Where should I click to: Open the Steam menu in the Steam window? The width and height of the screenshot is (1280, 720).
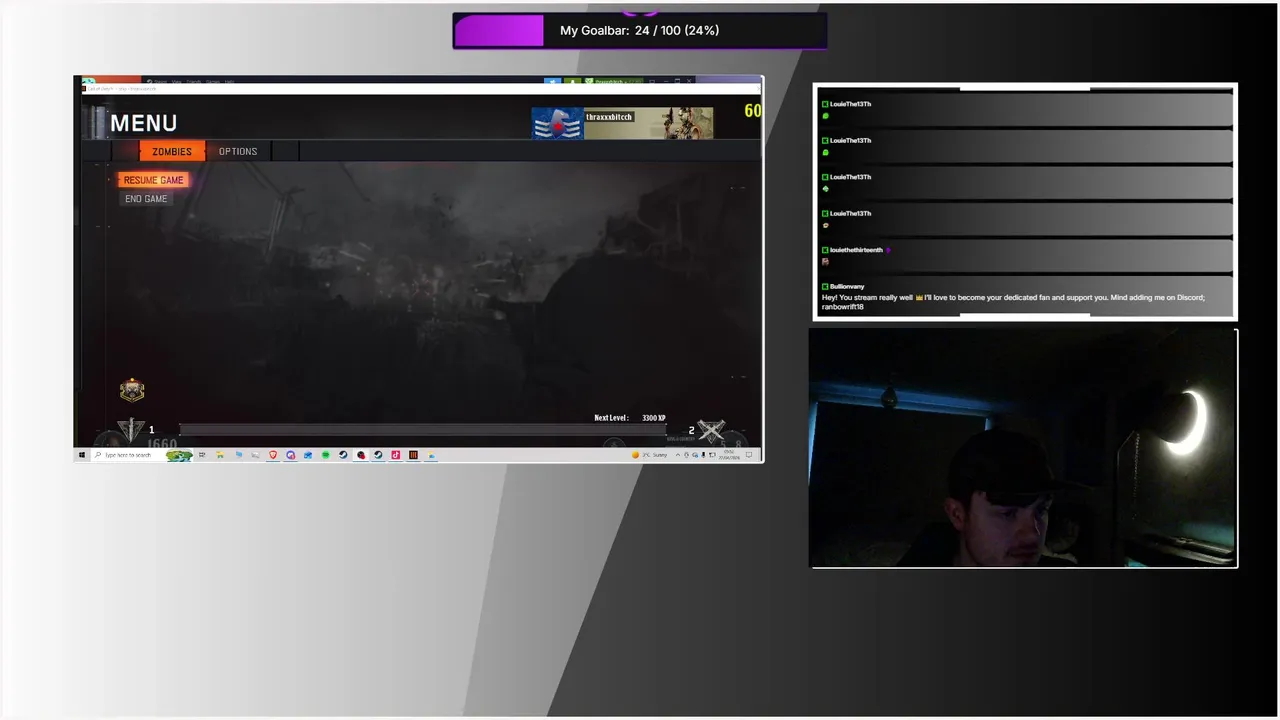[x=160, y=82]
